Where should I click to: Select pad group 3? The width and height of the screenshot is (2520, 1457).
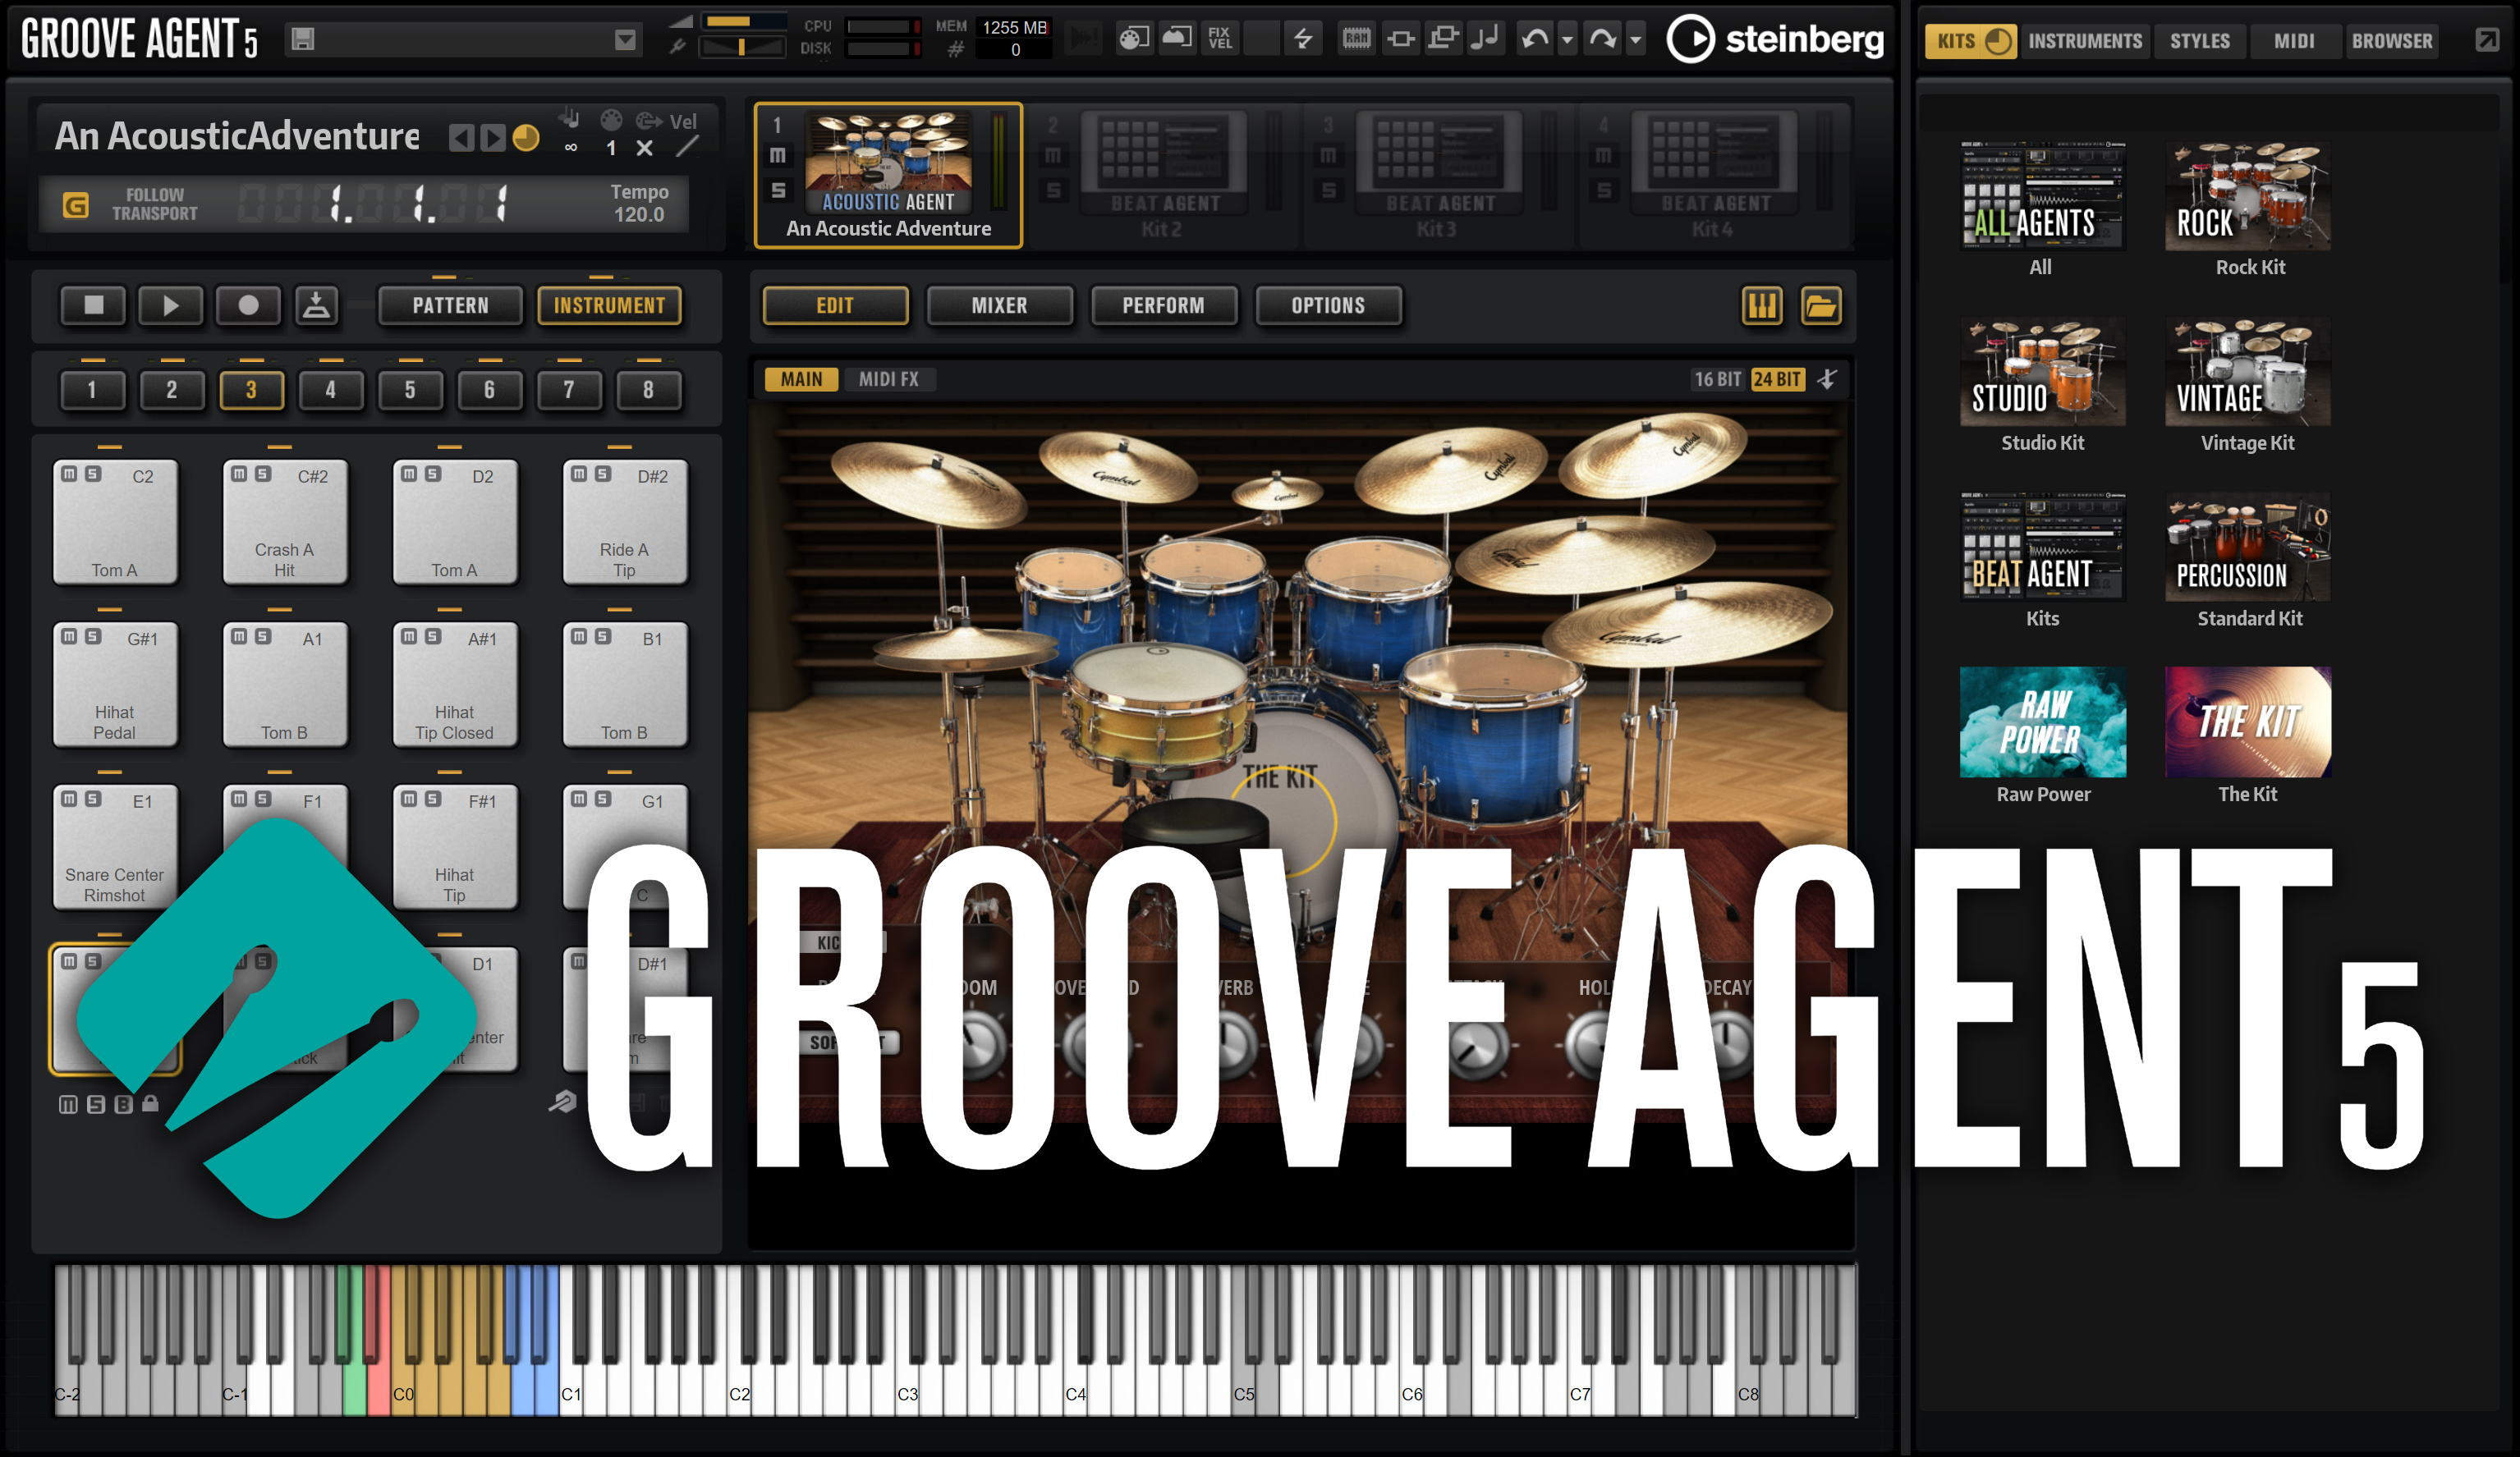pyautogui.click(x=251, y=389)
